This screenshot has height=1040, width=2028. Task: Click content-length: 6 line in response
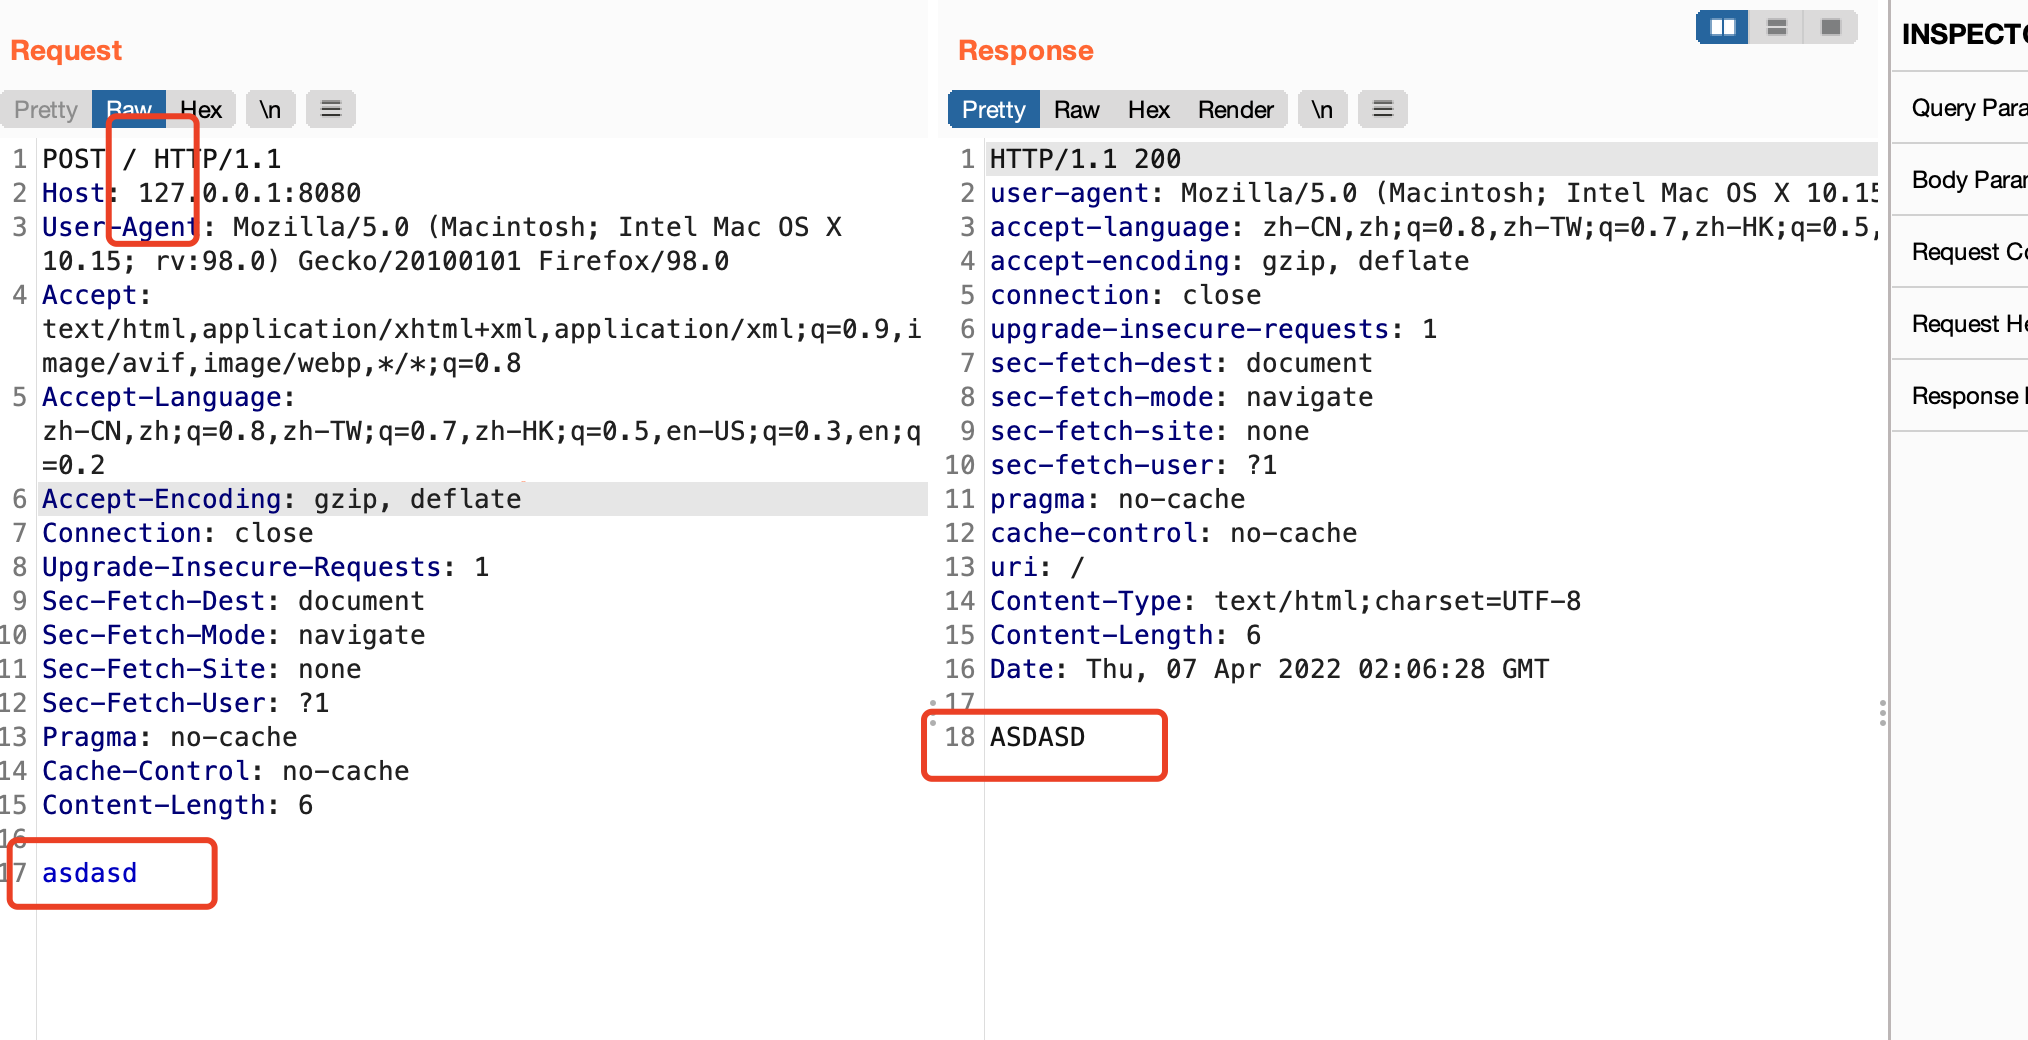coord(1125,635)
